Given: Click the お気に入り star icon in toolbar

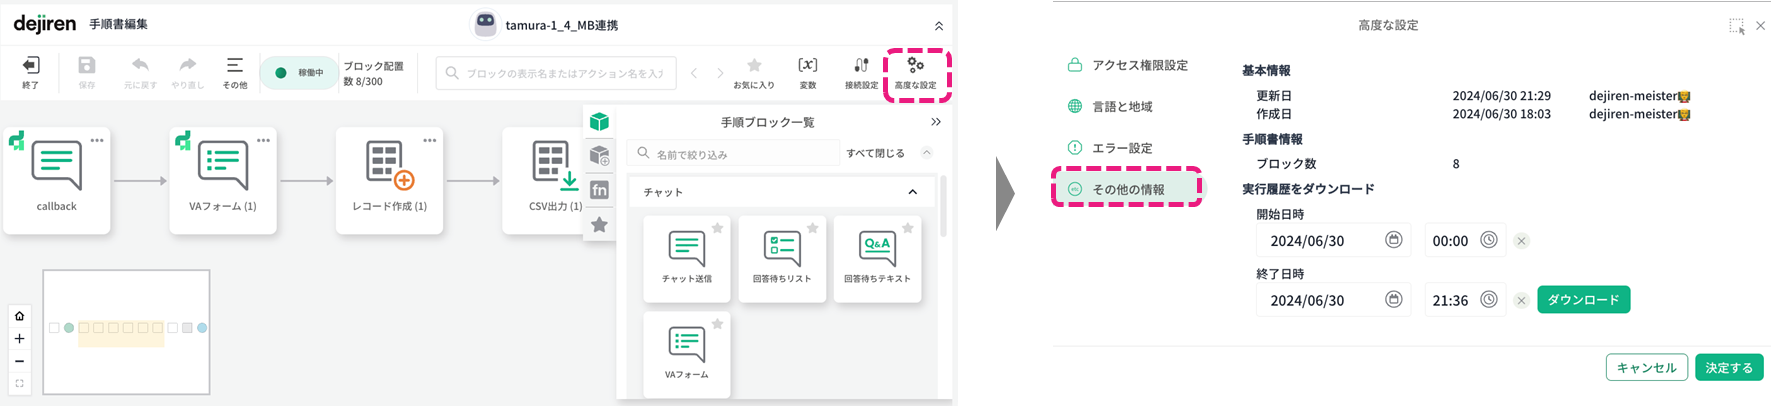Looking at the screenshot, I should (x=754, y=66).
